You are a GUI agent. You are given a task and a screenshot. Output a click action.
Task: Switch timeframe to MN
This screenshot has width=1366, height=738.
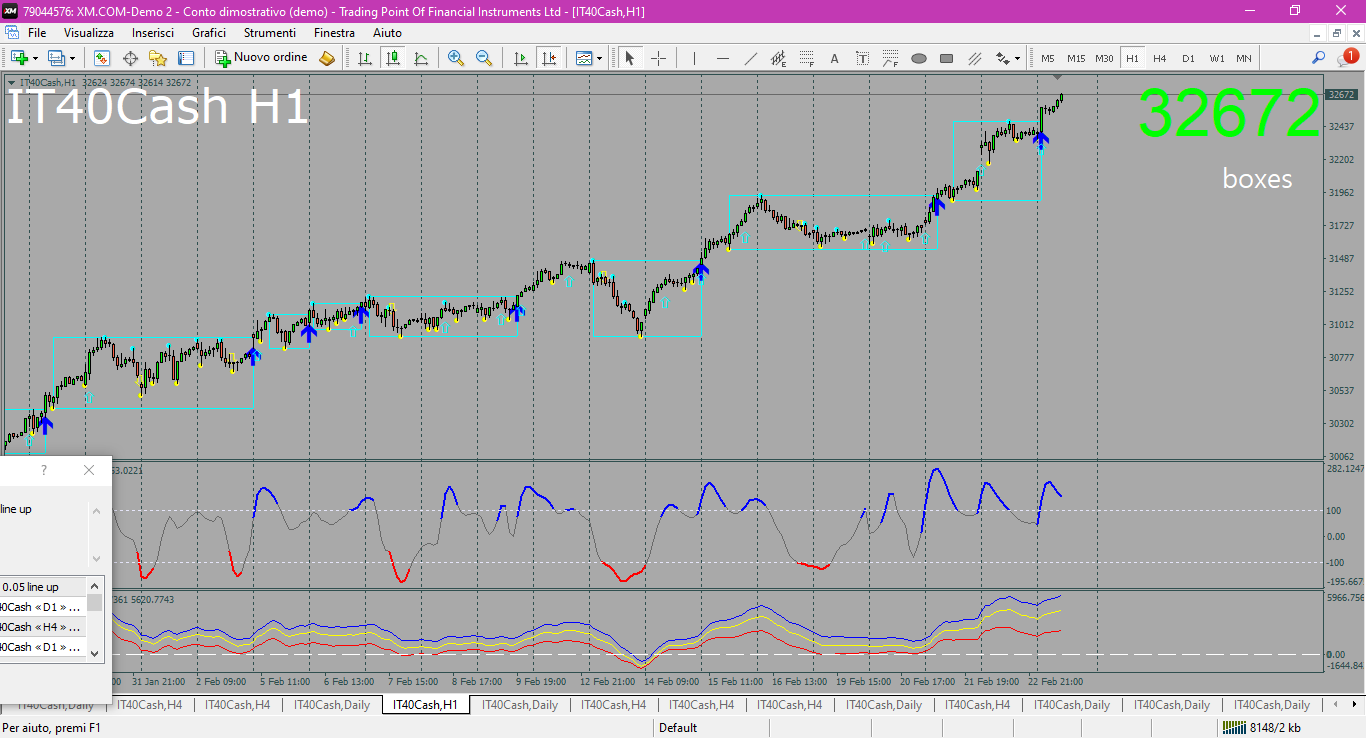pyautogui.click(x=1243, y=58)
